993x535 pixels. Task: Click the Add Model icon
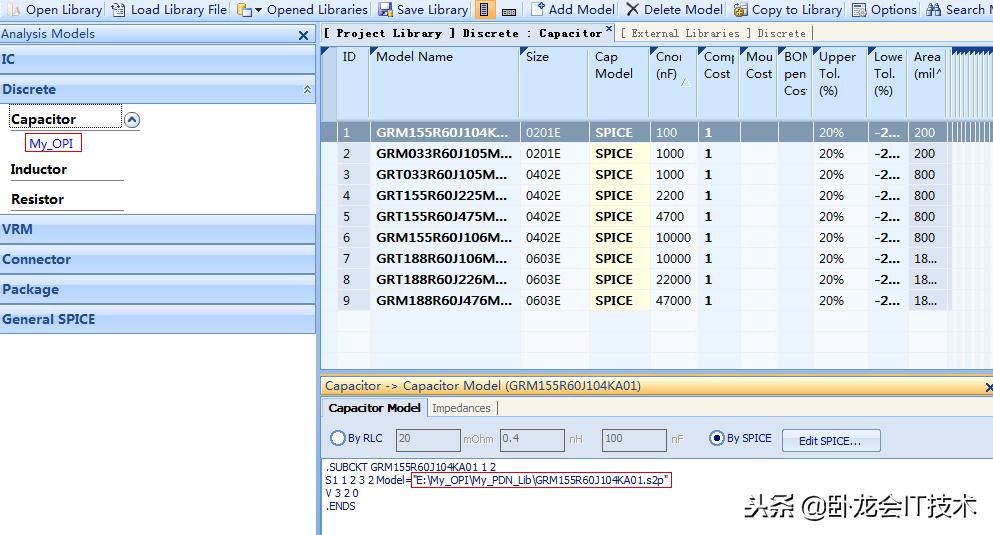tap(537, 10)
